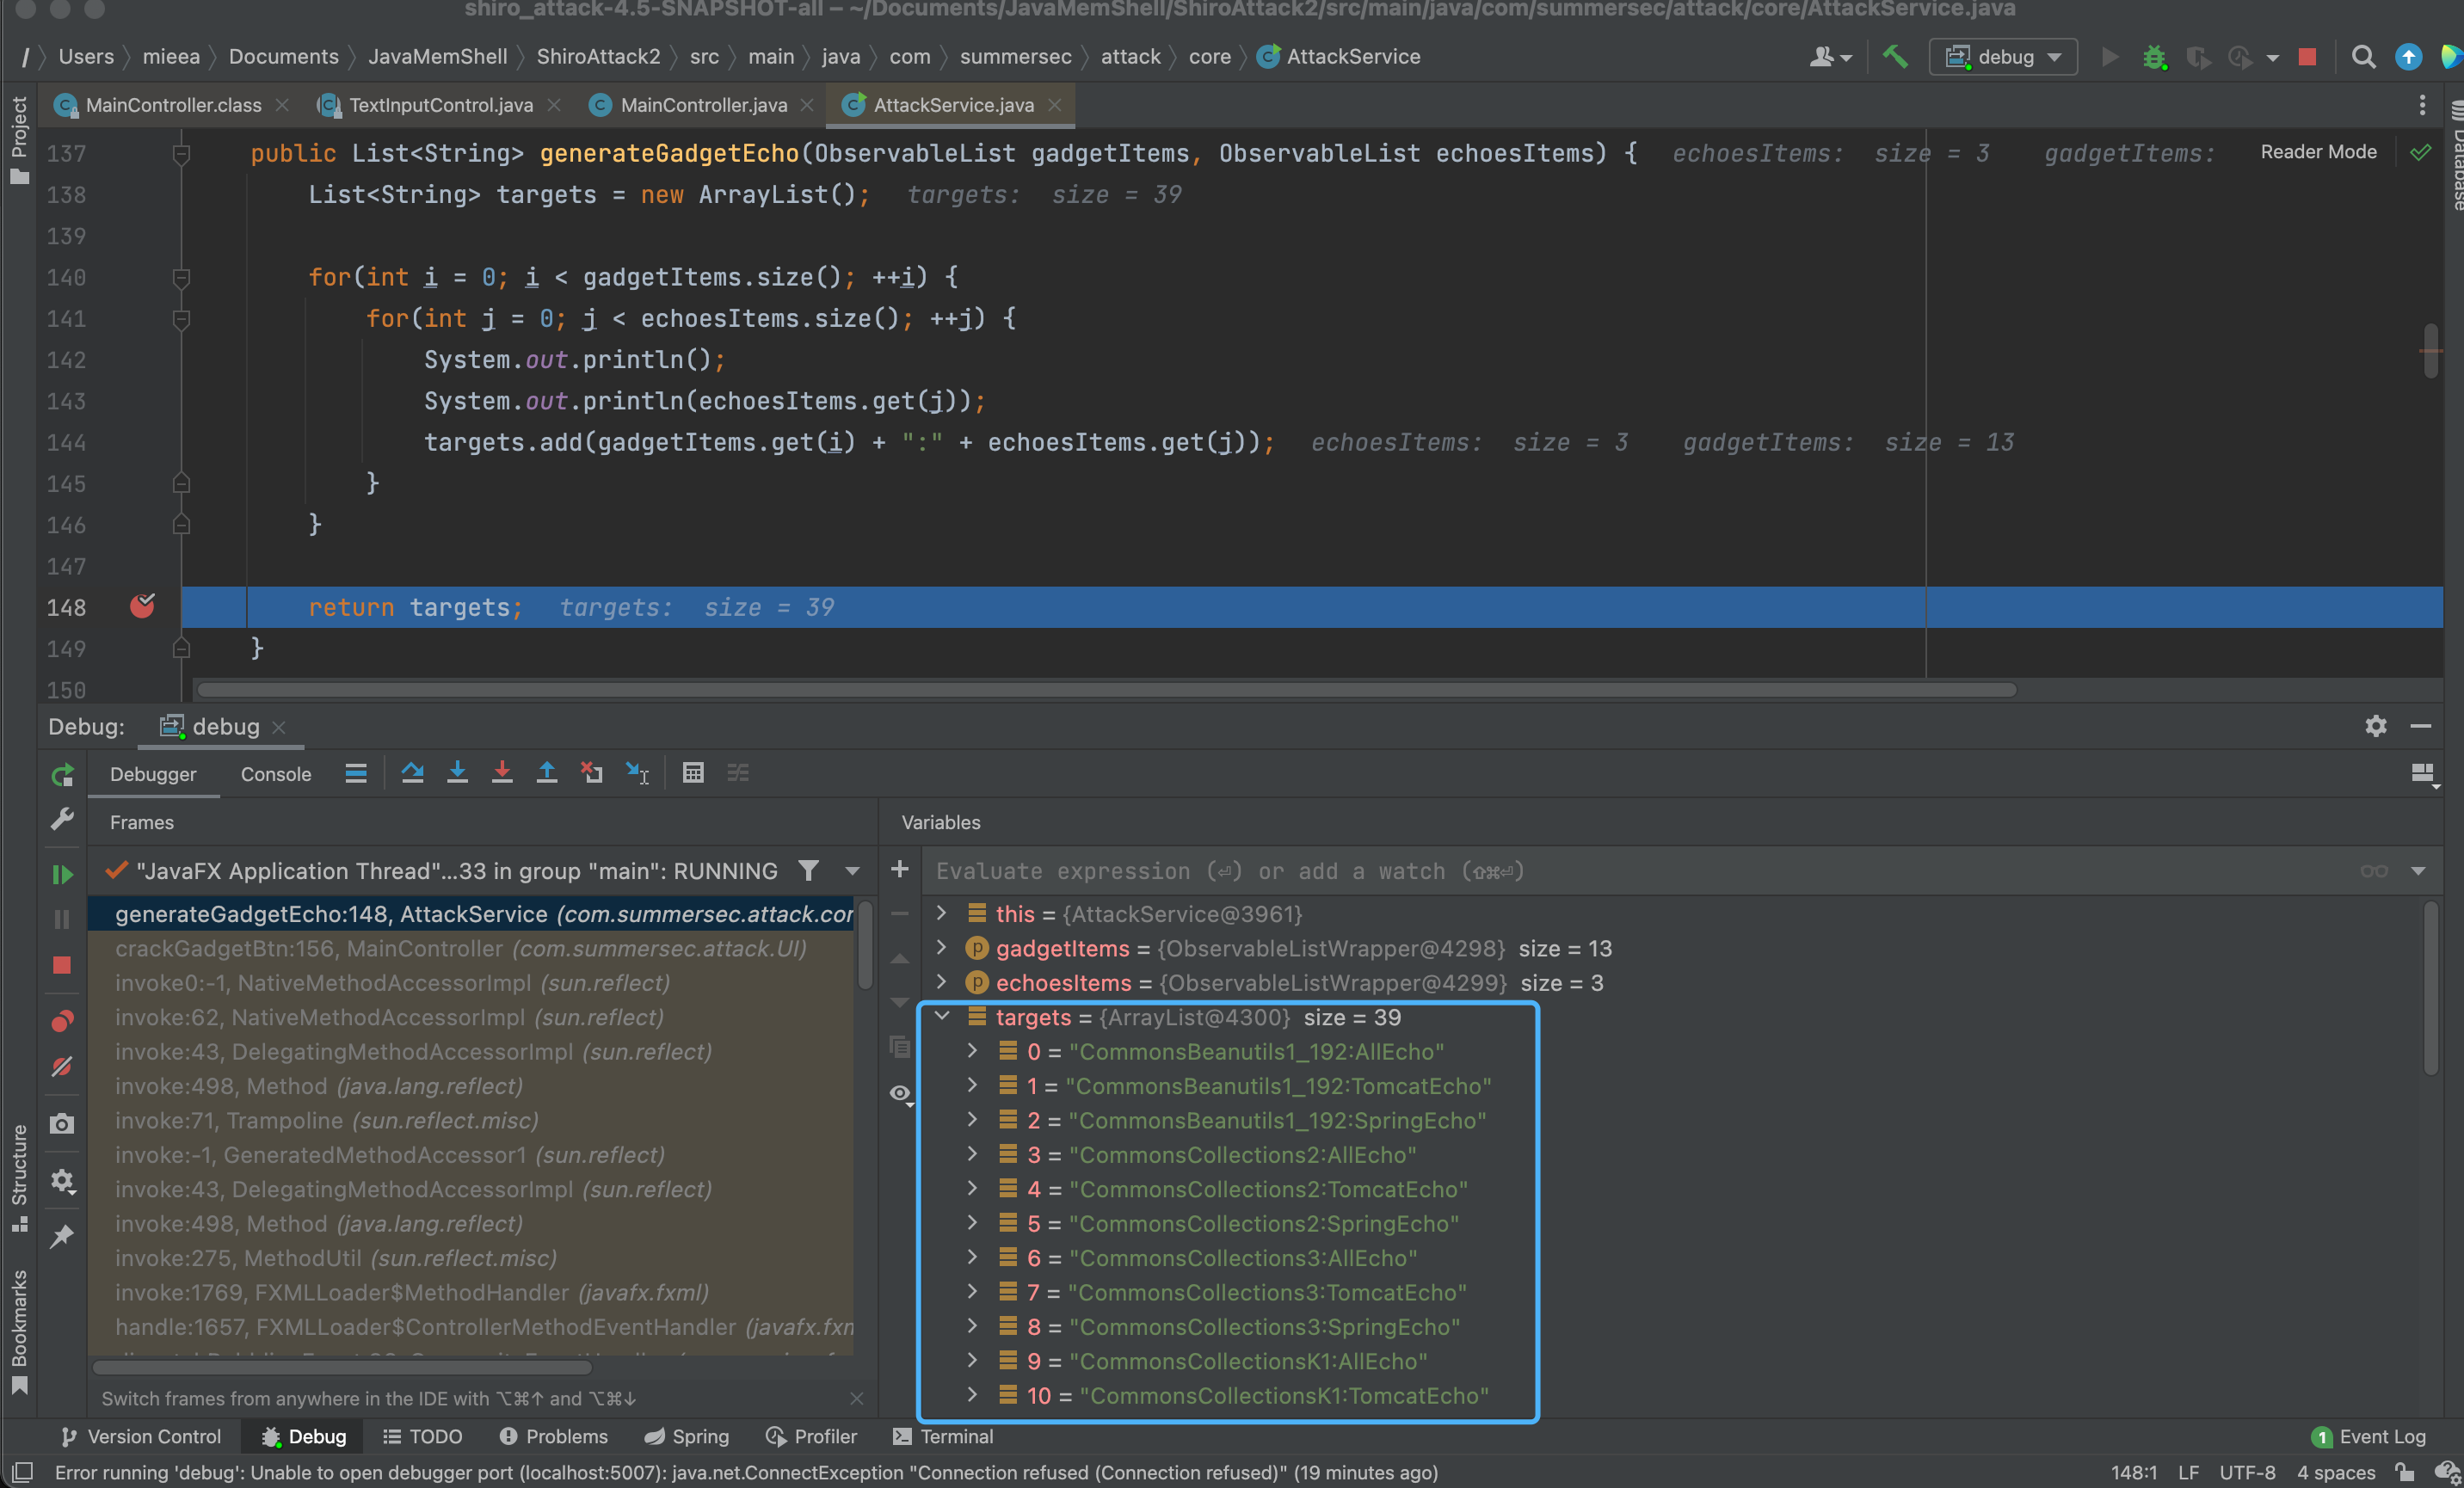
Task: Click the blue update arrow icon
Action: click(x=2409, y=57)
